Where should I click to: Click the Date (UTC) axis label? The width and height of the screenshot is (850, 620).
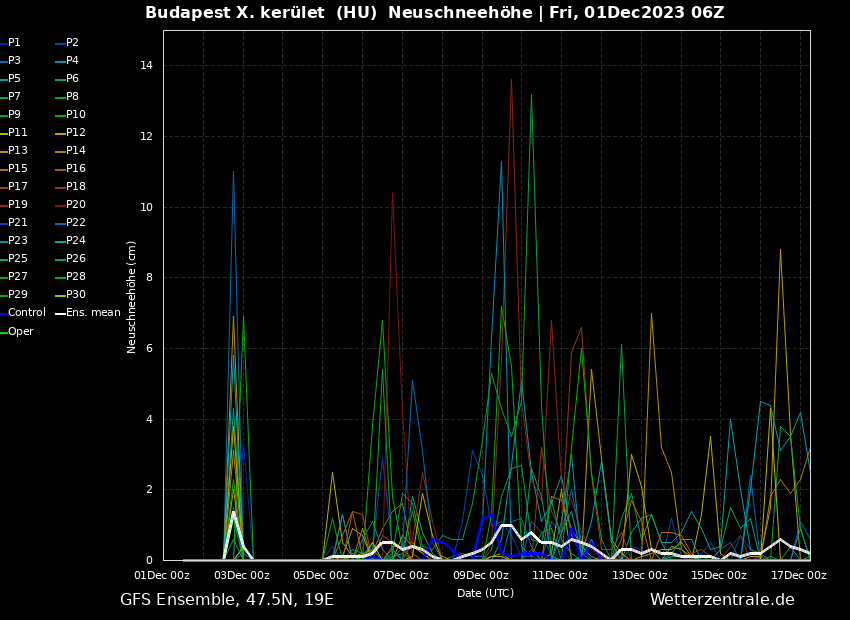[x=485, y=593]
